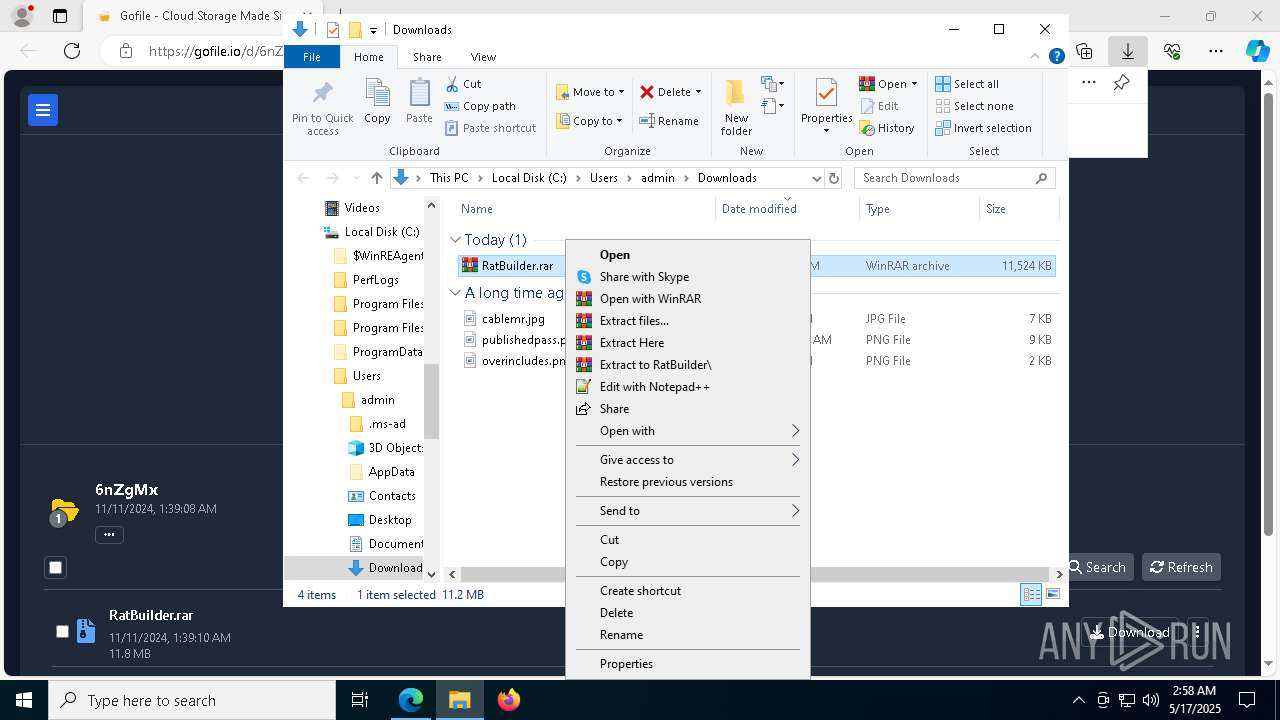Expand the Send to submenu
The height and width of the screenshot is (720, 1280).
tap(688, 511)
